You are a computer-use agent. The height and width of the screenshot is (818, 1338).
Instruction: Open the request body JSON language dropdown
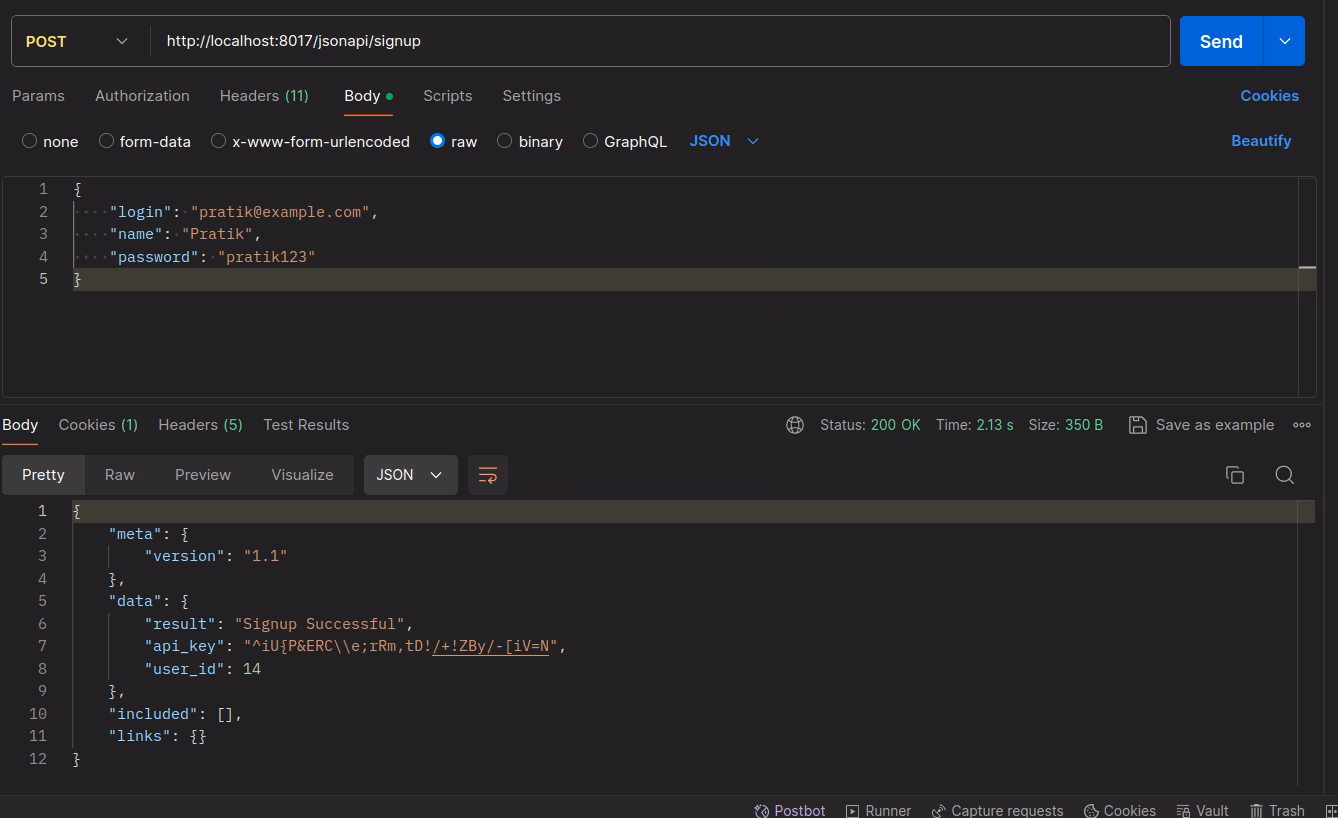(x=724, y=141)
